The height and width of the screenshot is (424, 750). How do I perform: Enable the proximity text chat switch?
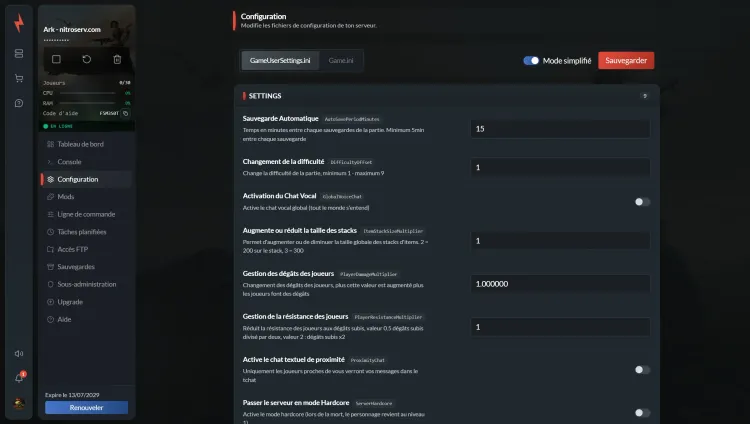click(642, 369)
